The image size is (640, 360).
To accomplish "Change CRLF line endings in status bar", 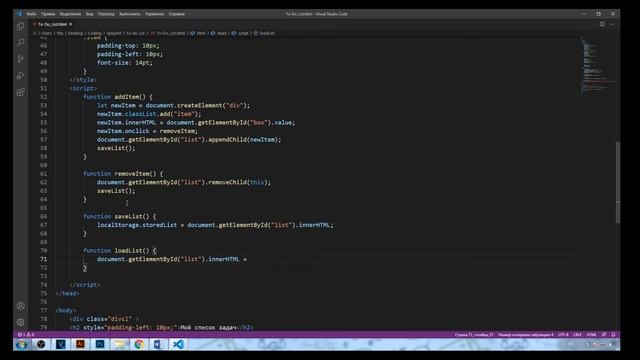I will [x=577, y=335].
